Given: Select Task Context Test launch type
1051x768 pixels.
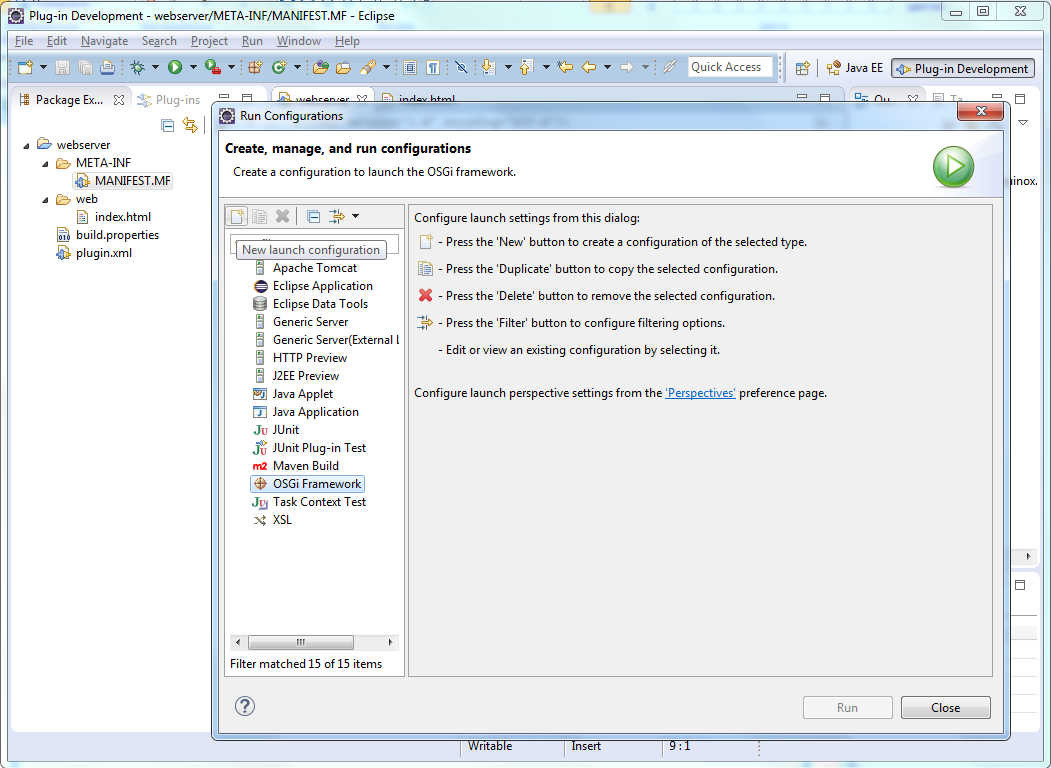Looking at the screenshot, I should coord(310,502).
